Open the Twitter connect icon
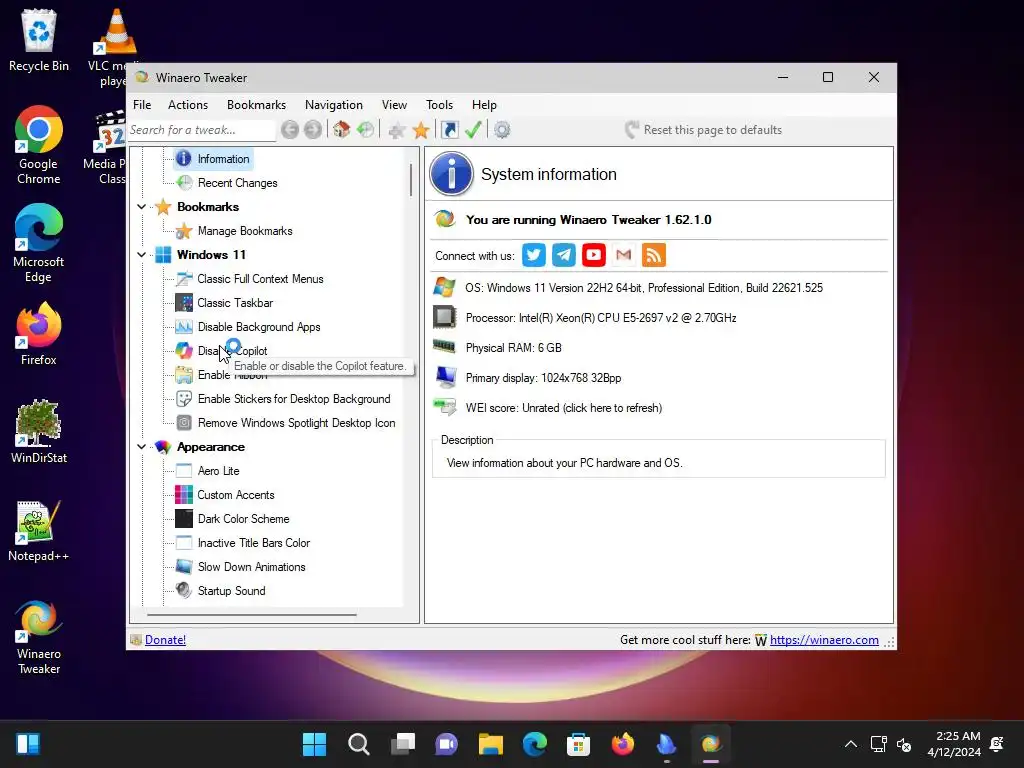 coord(534,255)
